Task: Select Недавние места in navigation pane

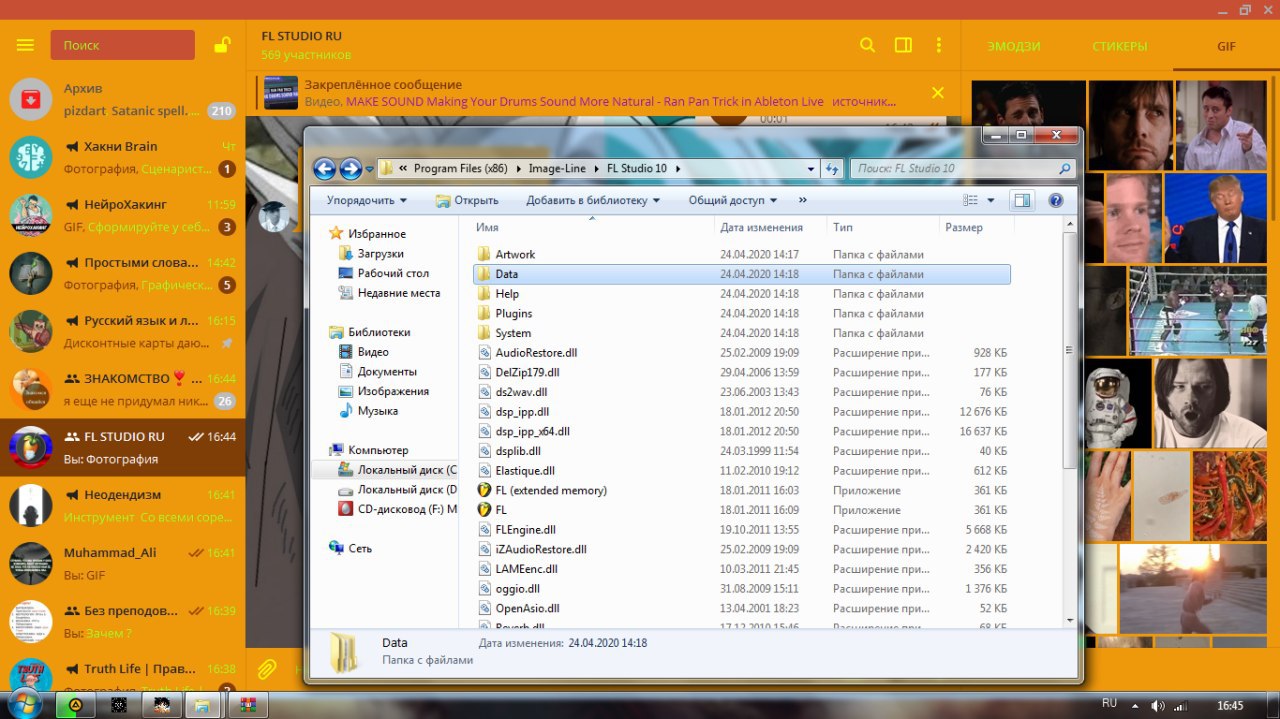Action: [x=389, y=293]
